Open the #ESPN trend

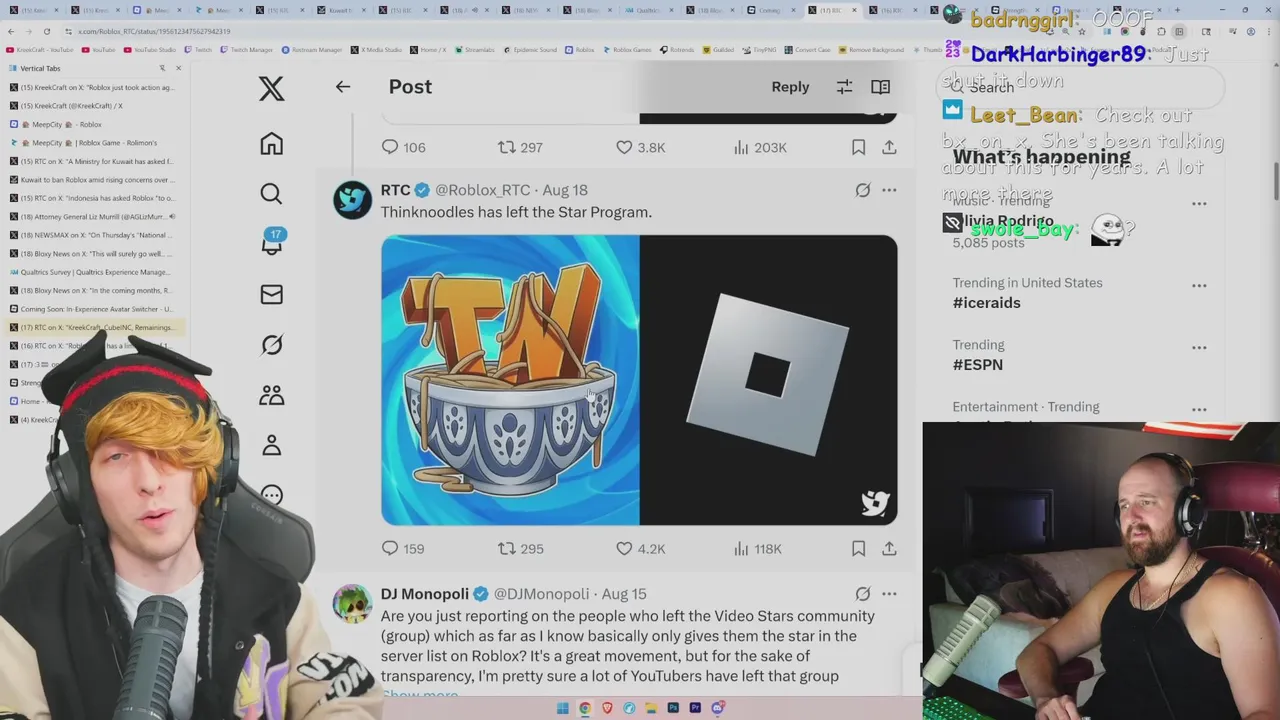point(978,365)
